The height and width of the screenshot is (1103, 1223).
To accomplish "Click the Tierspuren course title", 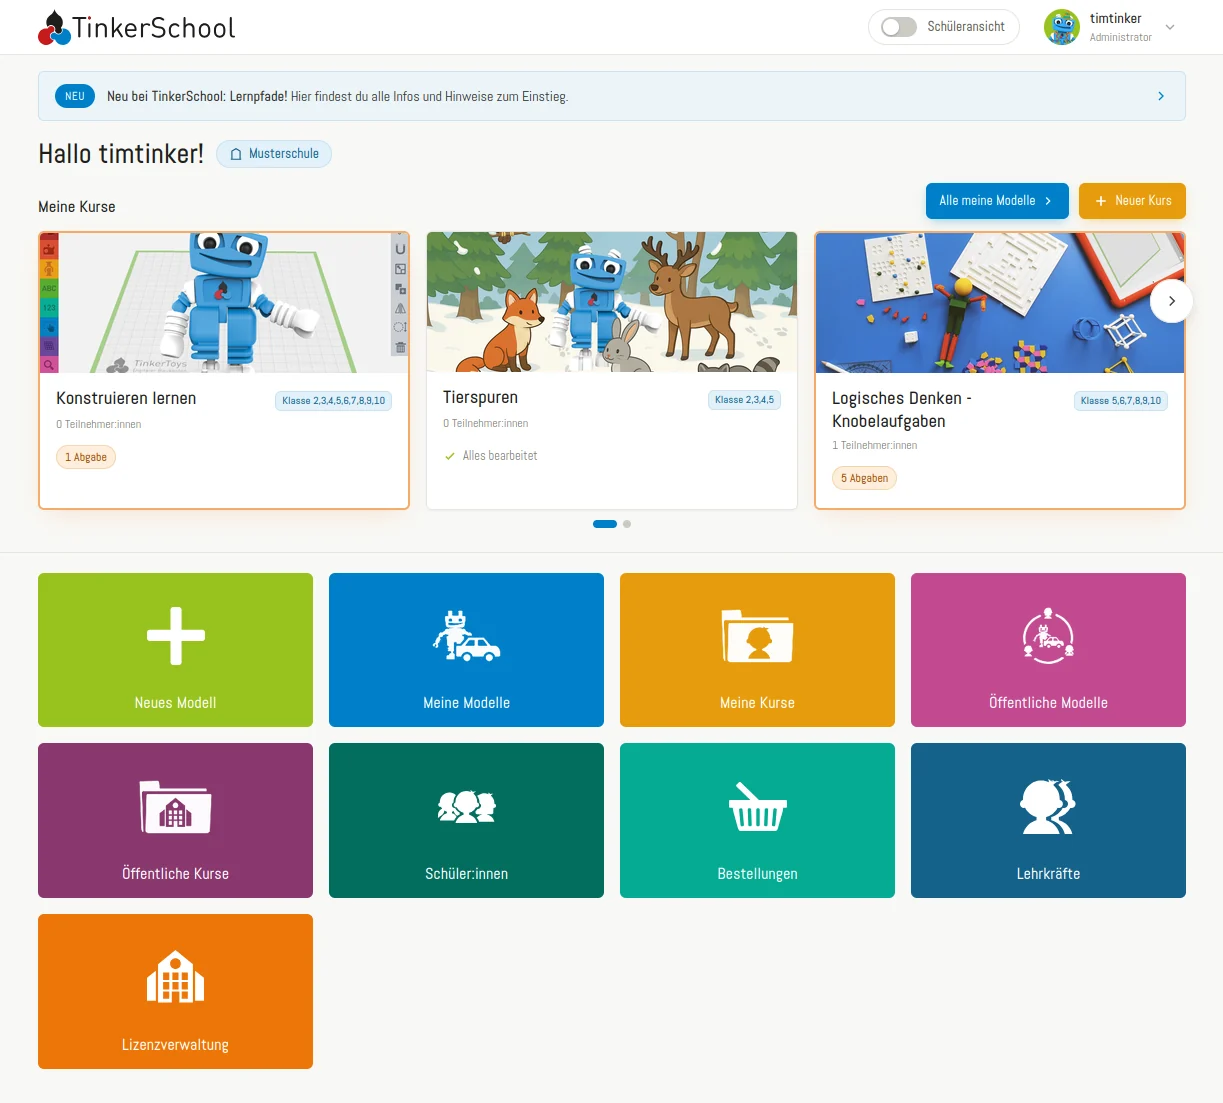I will [480, 397].
